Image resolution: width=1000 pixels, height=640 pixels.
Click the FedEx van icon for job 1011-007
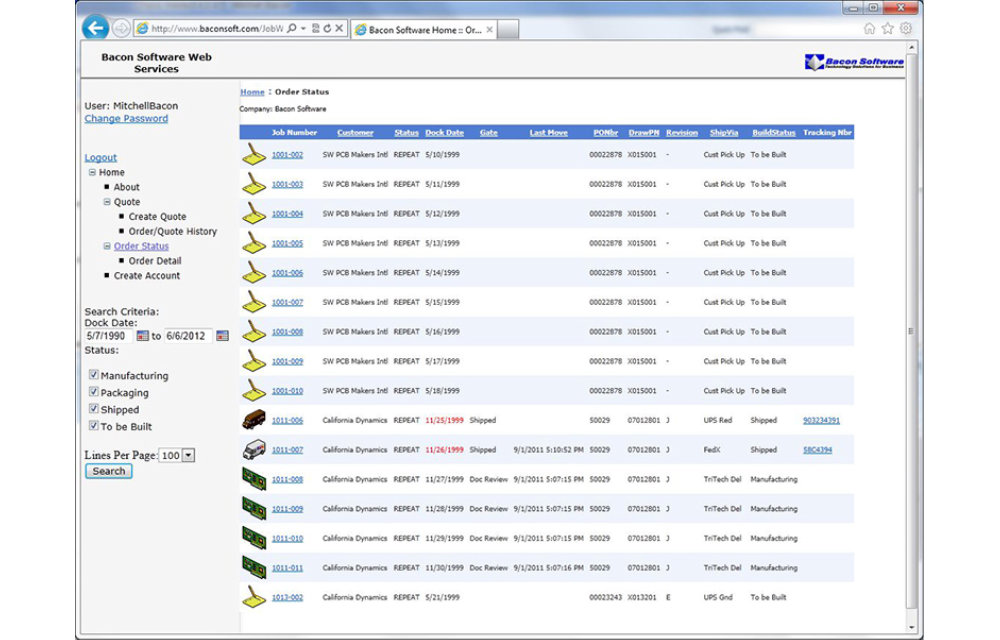[254, 449]
